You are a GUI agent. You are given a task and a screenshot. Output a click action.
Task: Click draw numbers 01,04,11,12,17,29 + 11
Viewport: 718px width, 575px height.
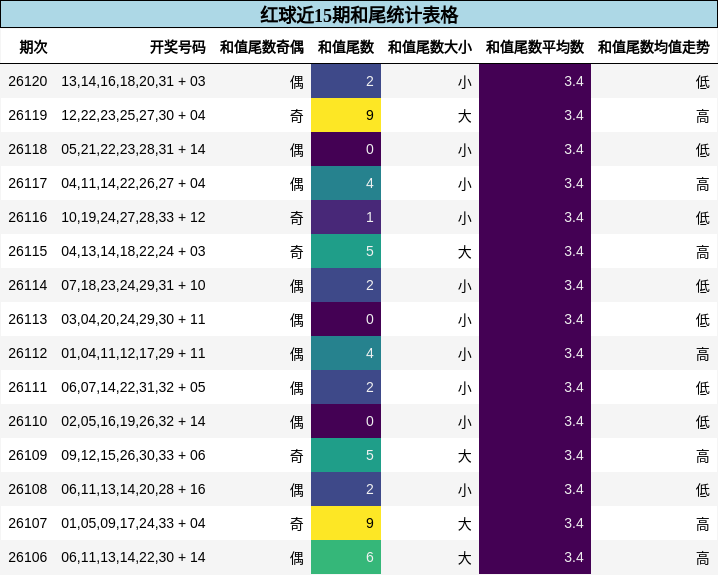133,353
